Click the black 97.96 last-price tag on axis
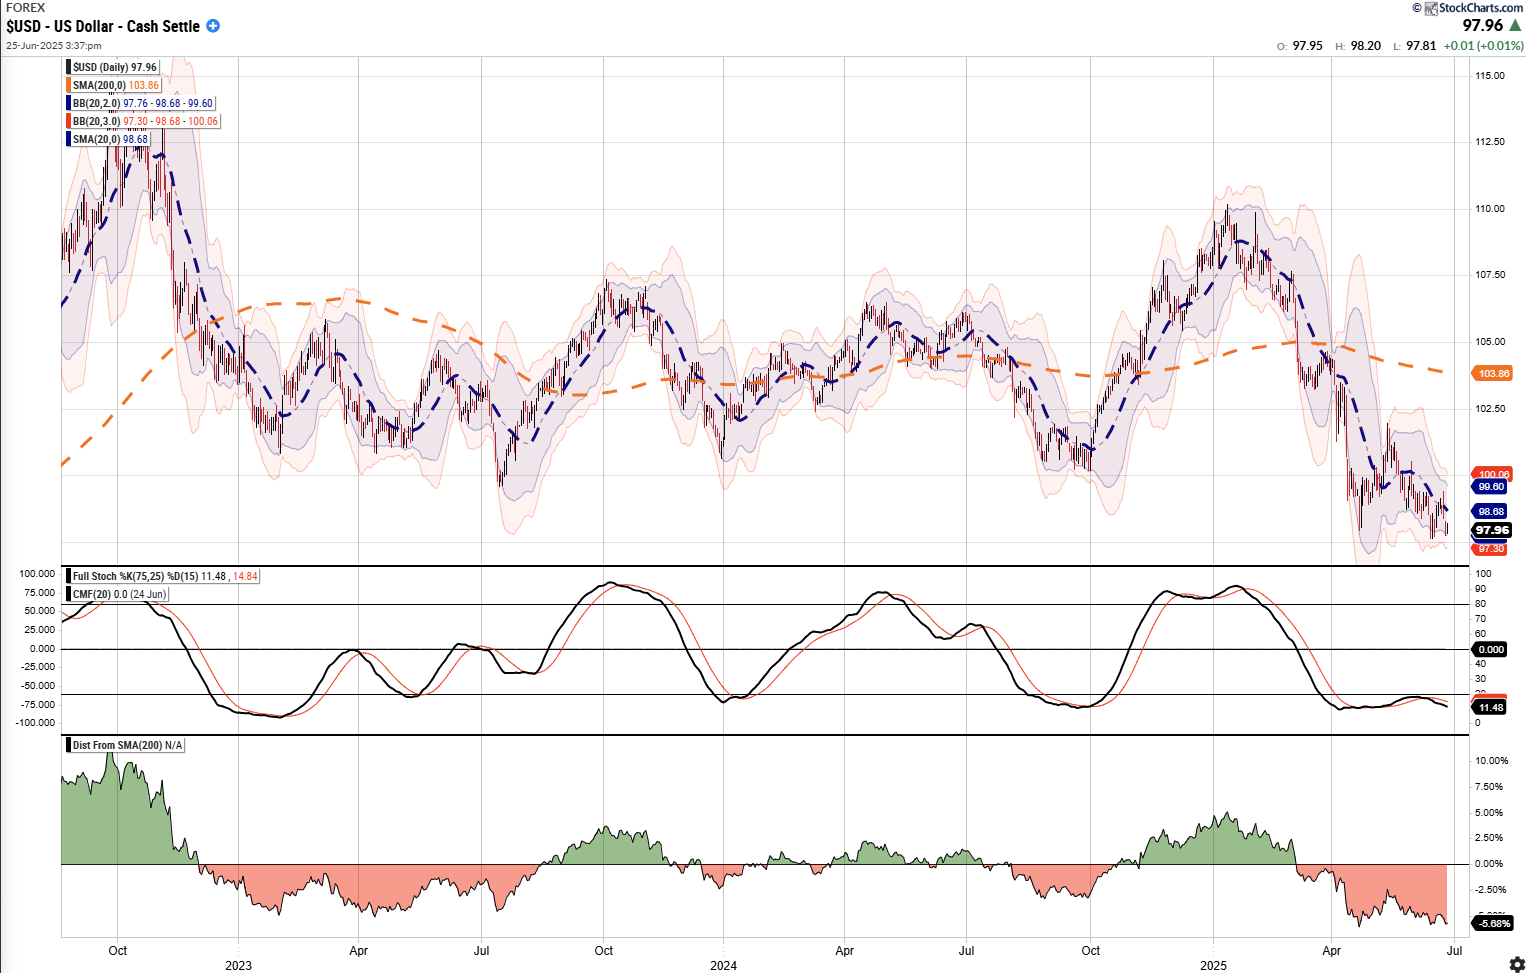This screenshot has width=1526, height=973. pyautogui.click(x=1492, y=530)
